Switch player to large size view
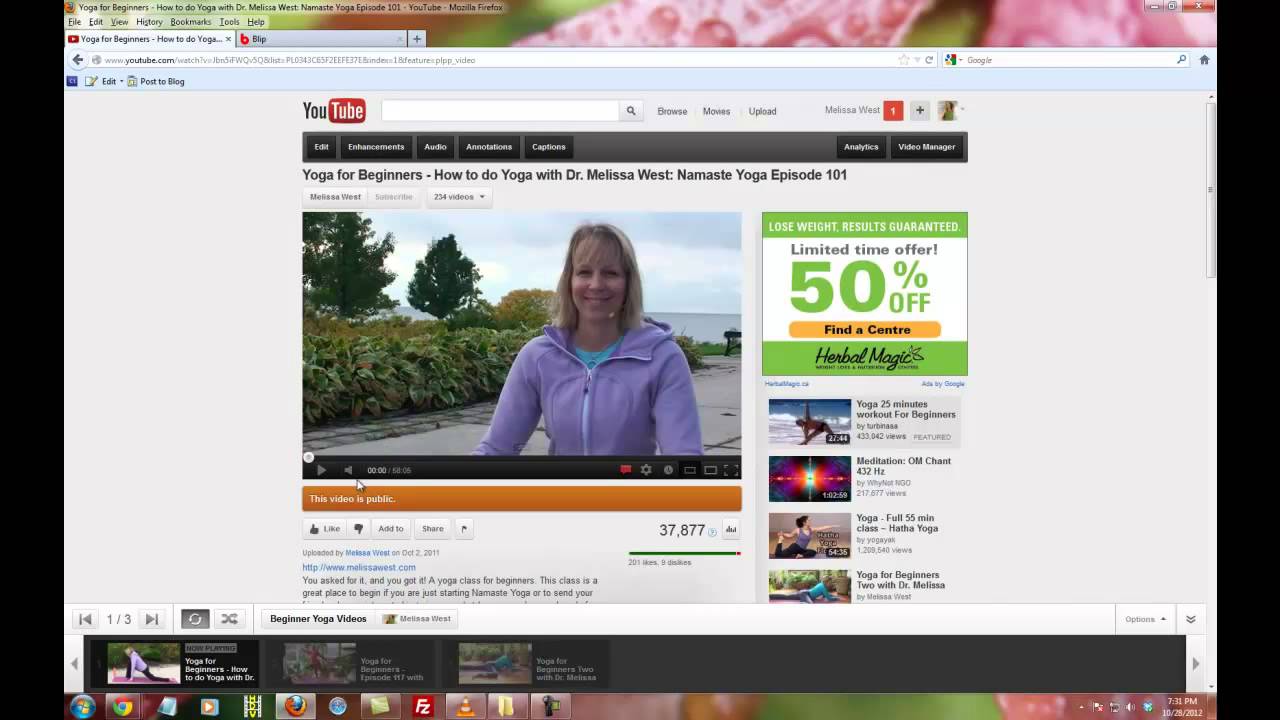 pyautogui.click(x=710, y=470)
